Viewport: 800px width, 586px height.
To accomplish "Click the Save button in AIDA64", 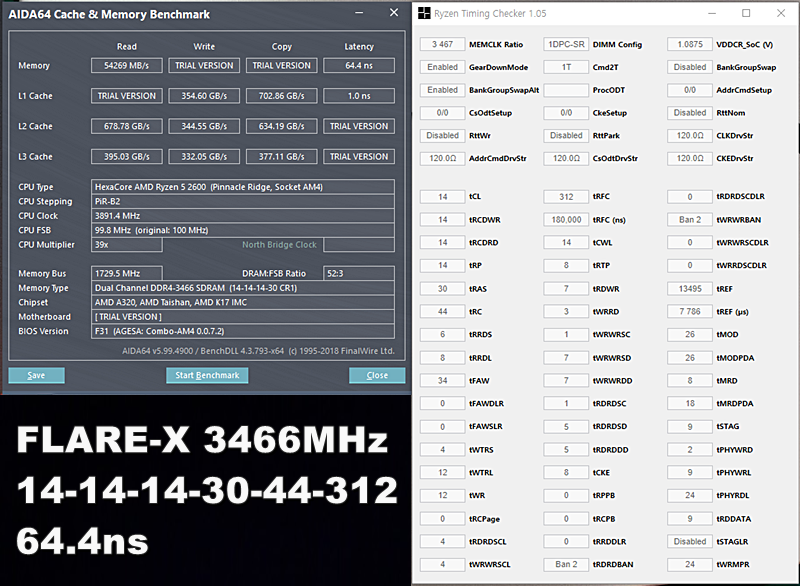I will click(36, 375).
